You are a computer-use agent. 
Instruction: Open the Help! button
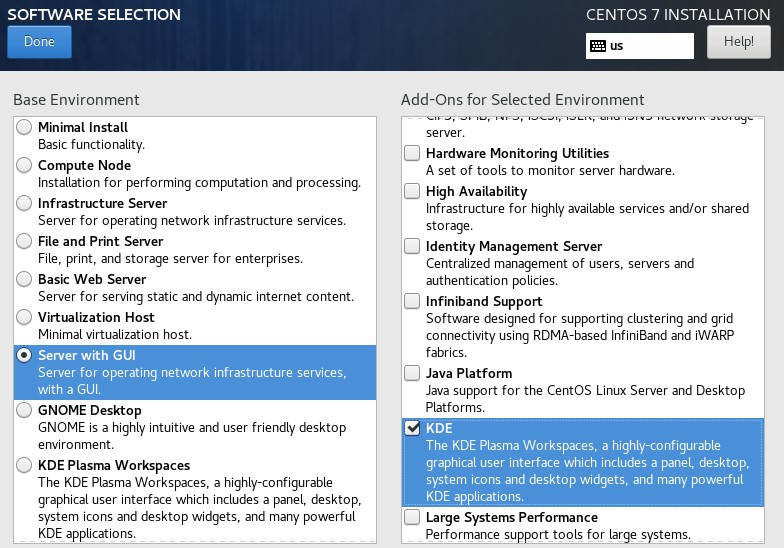pos(738,42)
